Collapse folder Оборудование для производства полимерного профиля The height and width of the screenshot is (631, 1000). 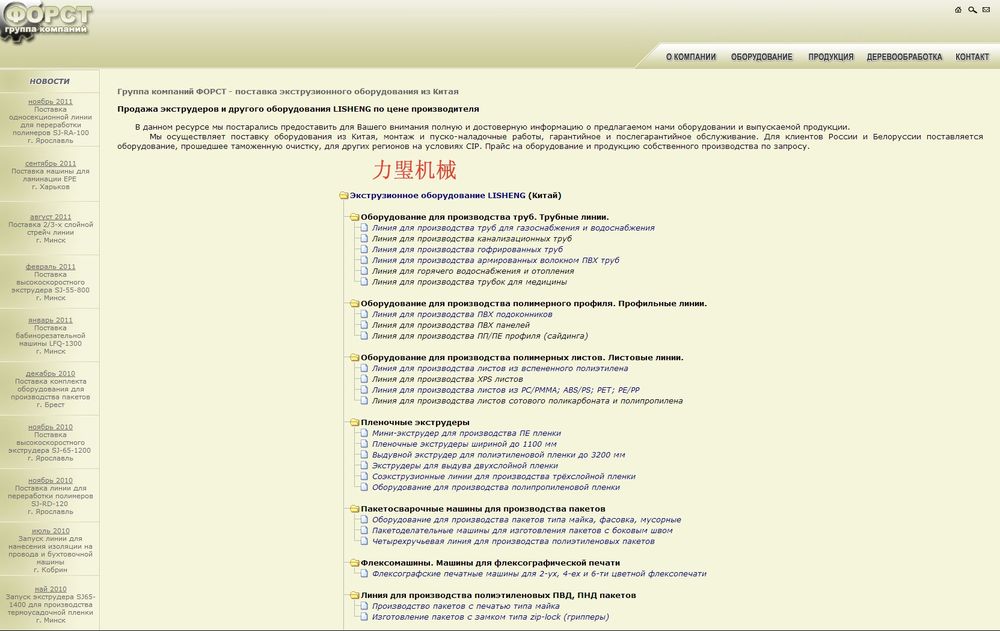pos(355,304)
